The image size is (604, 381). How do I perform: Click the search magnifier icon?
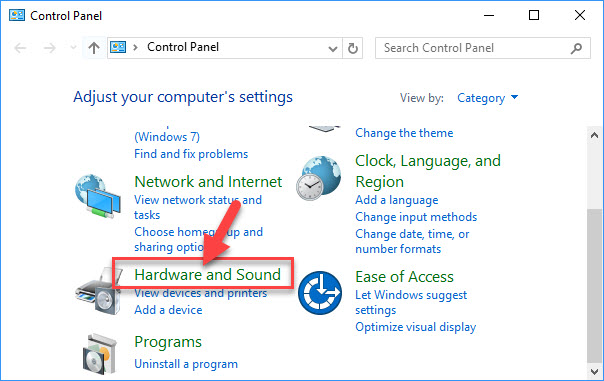coord(576,48)
